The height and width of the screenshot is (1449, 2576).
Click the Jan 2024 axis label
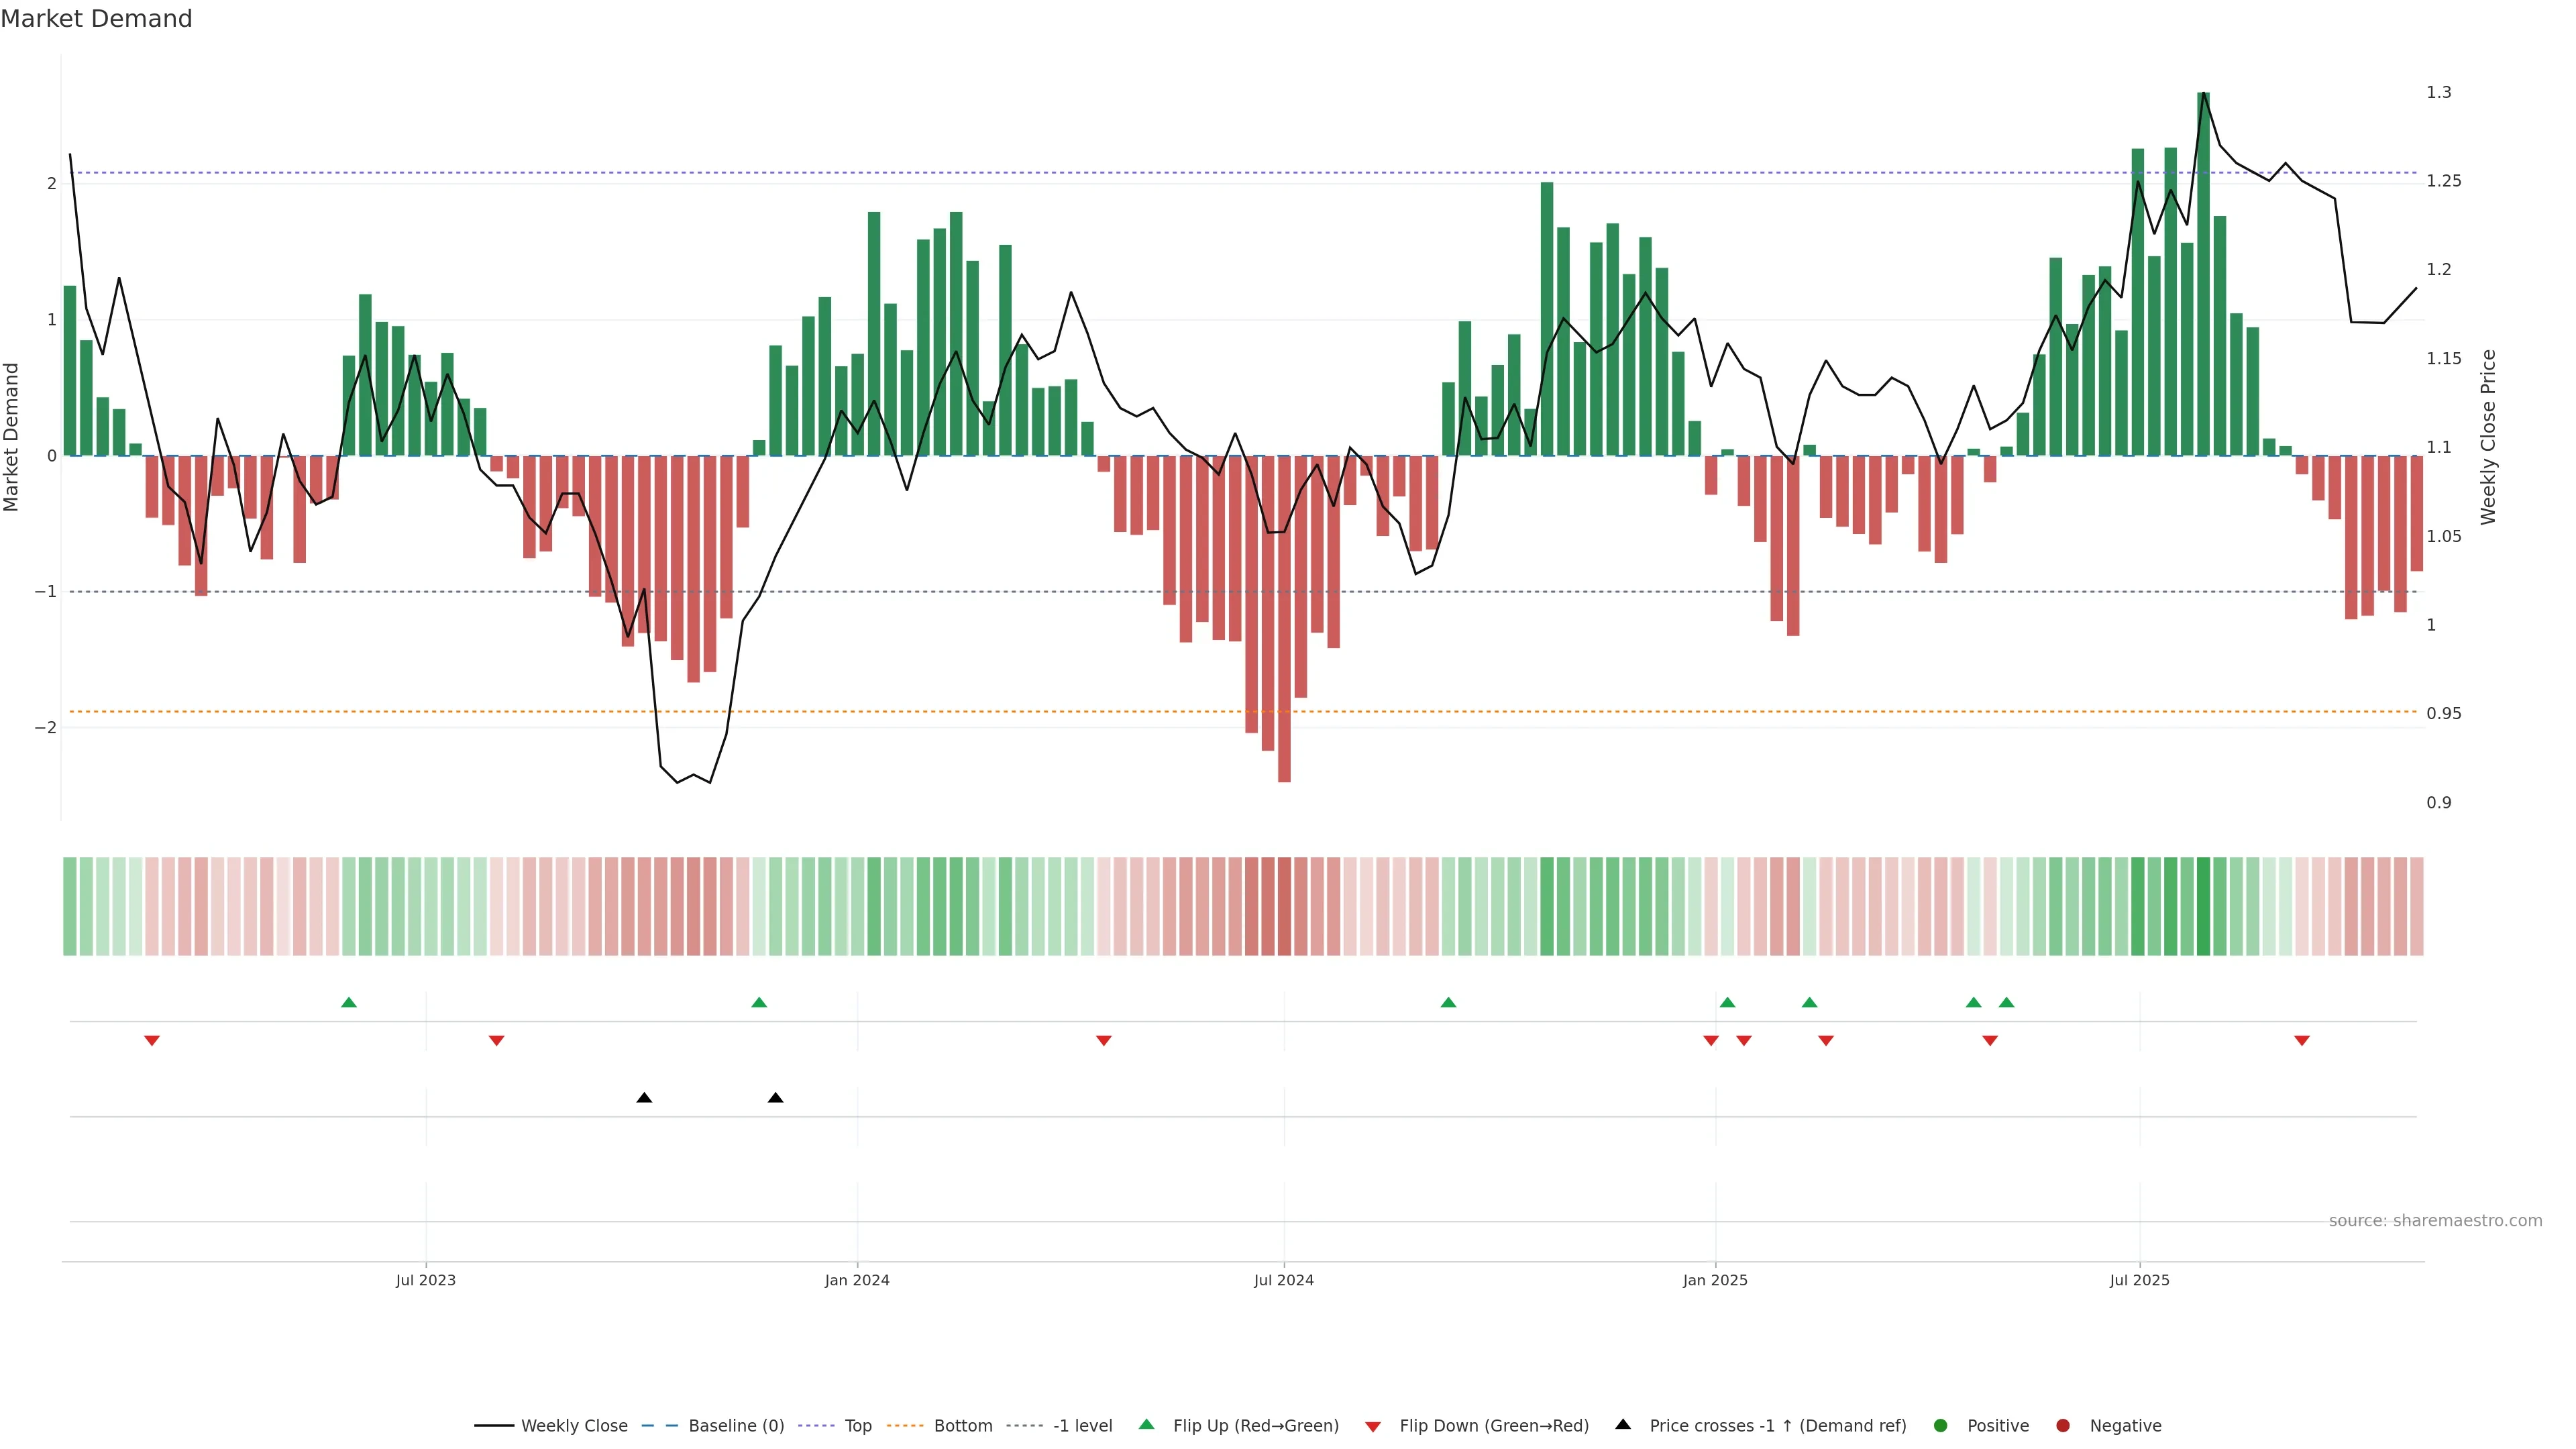(x=857, y=1280)
